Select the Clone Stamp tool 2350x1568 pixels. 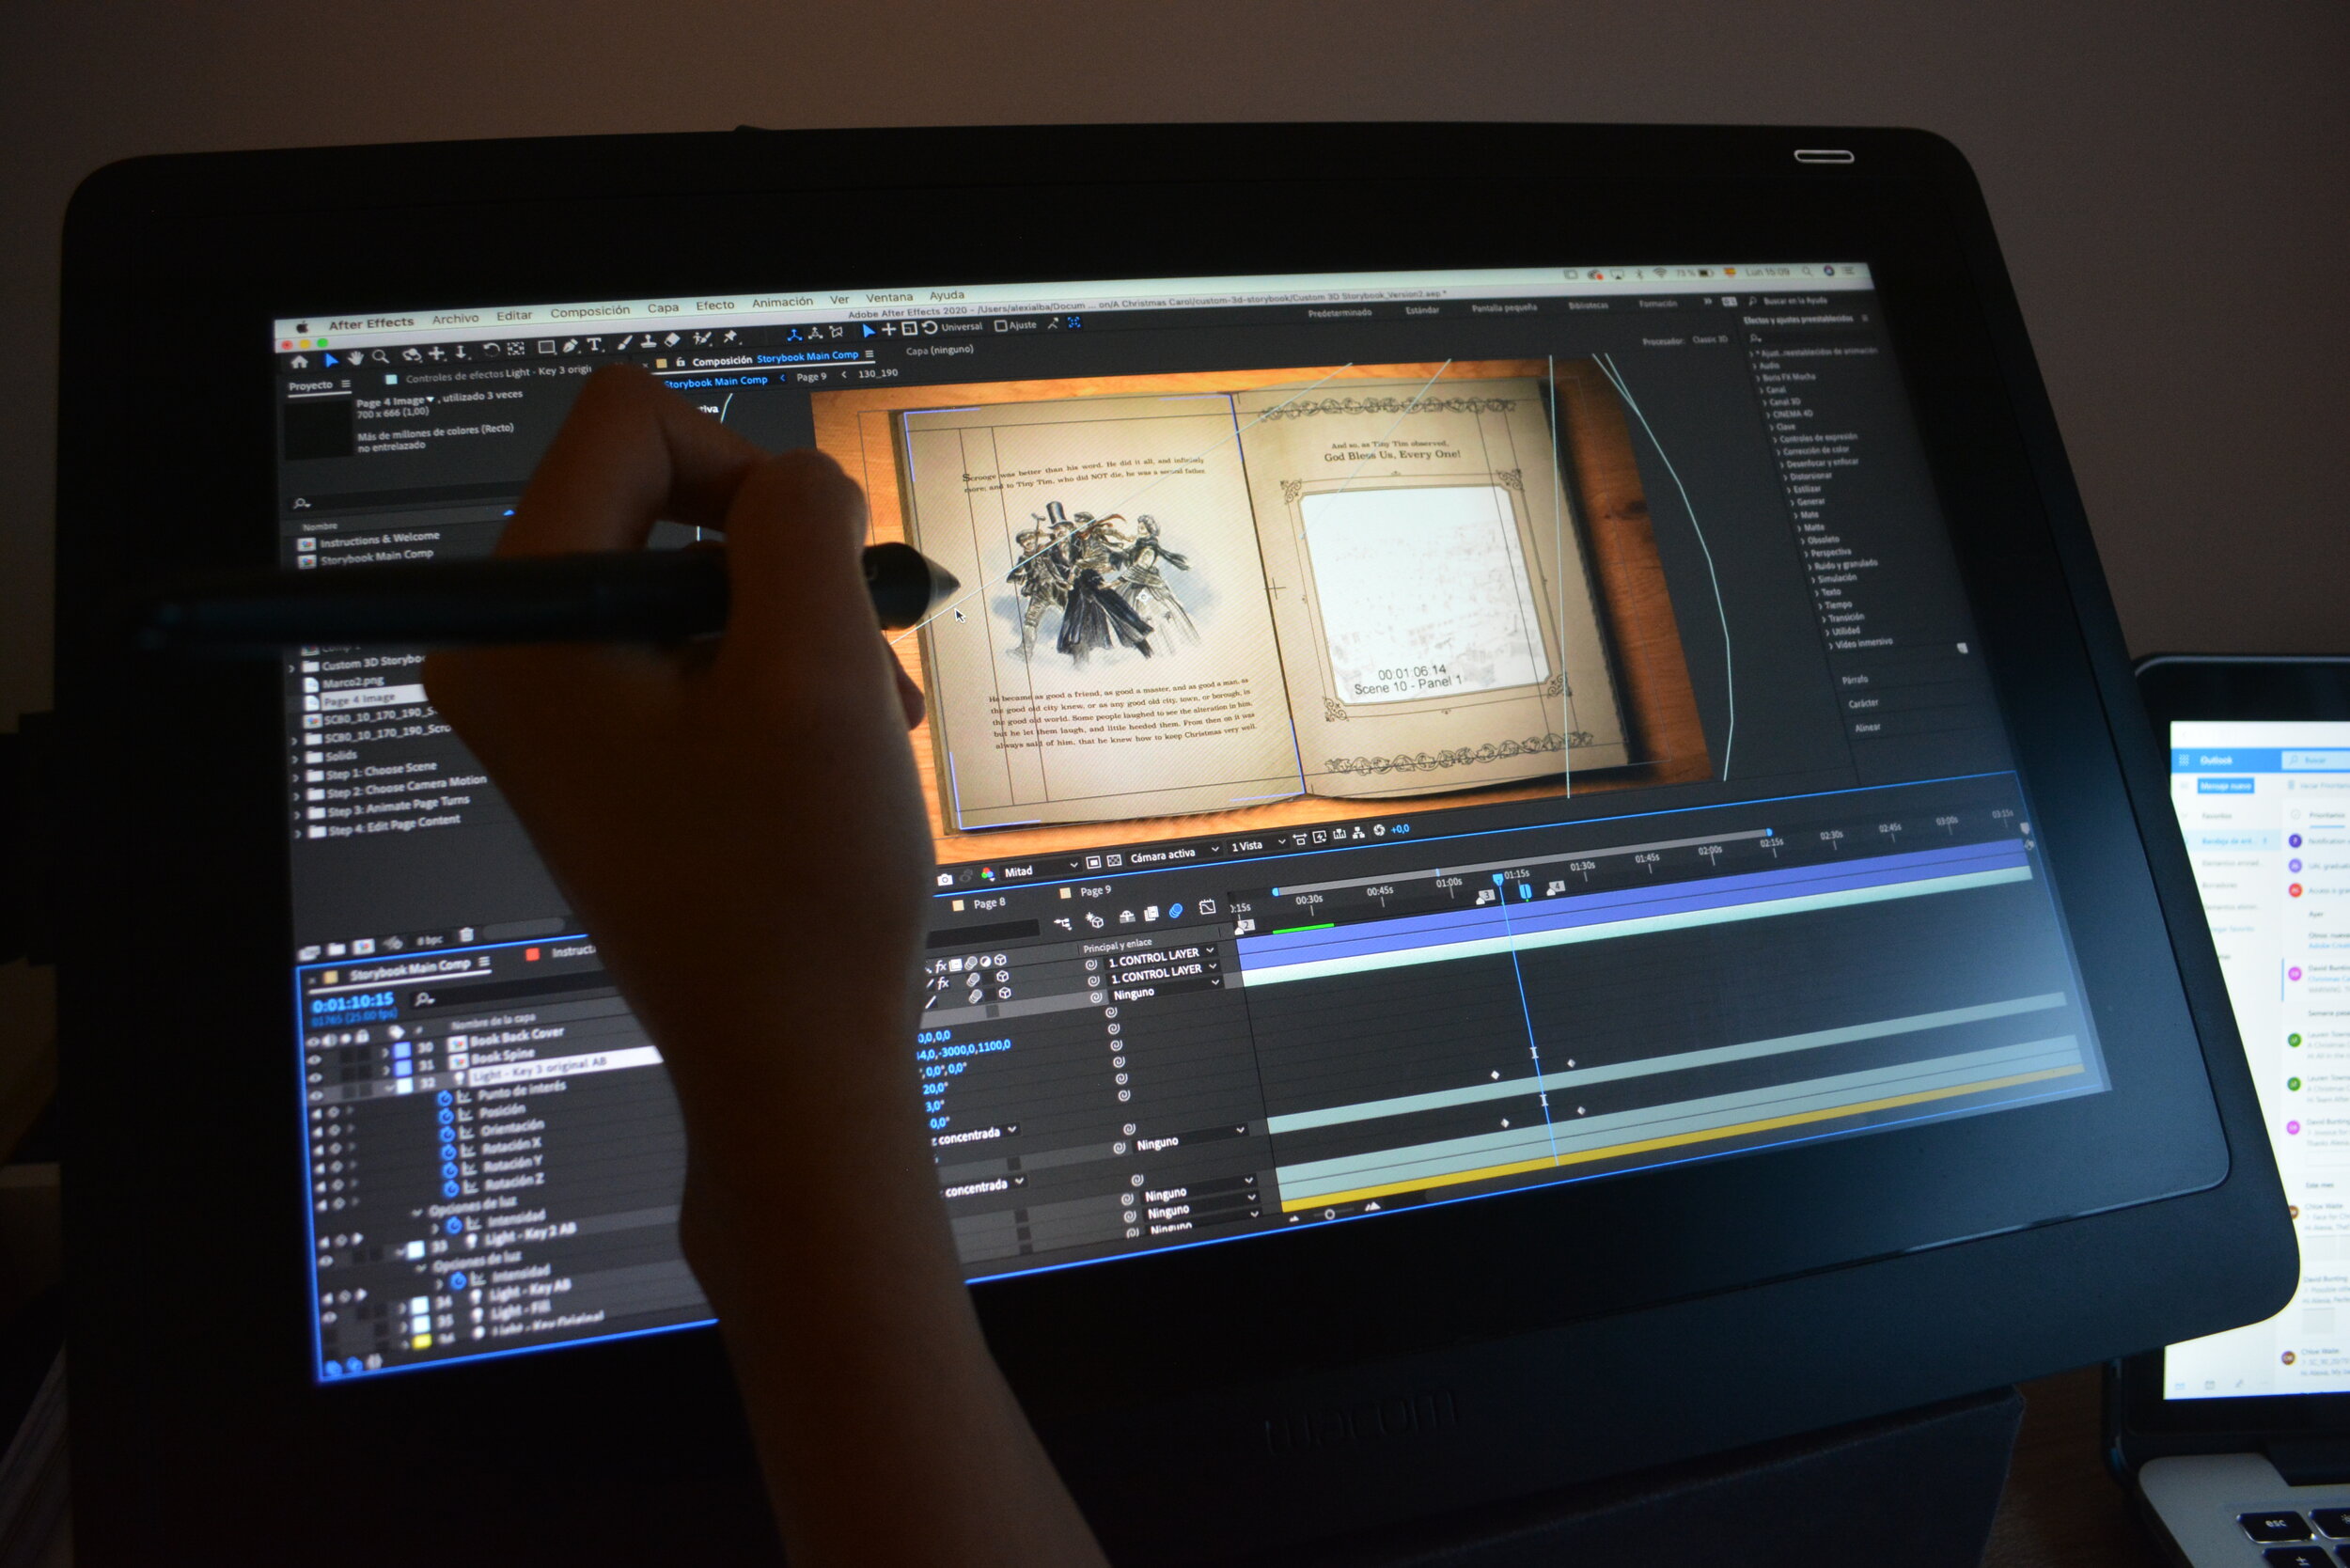coord(648,342)
